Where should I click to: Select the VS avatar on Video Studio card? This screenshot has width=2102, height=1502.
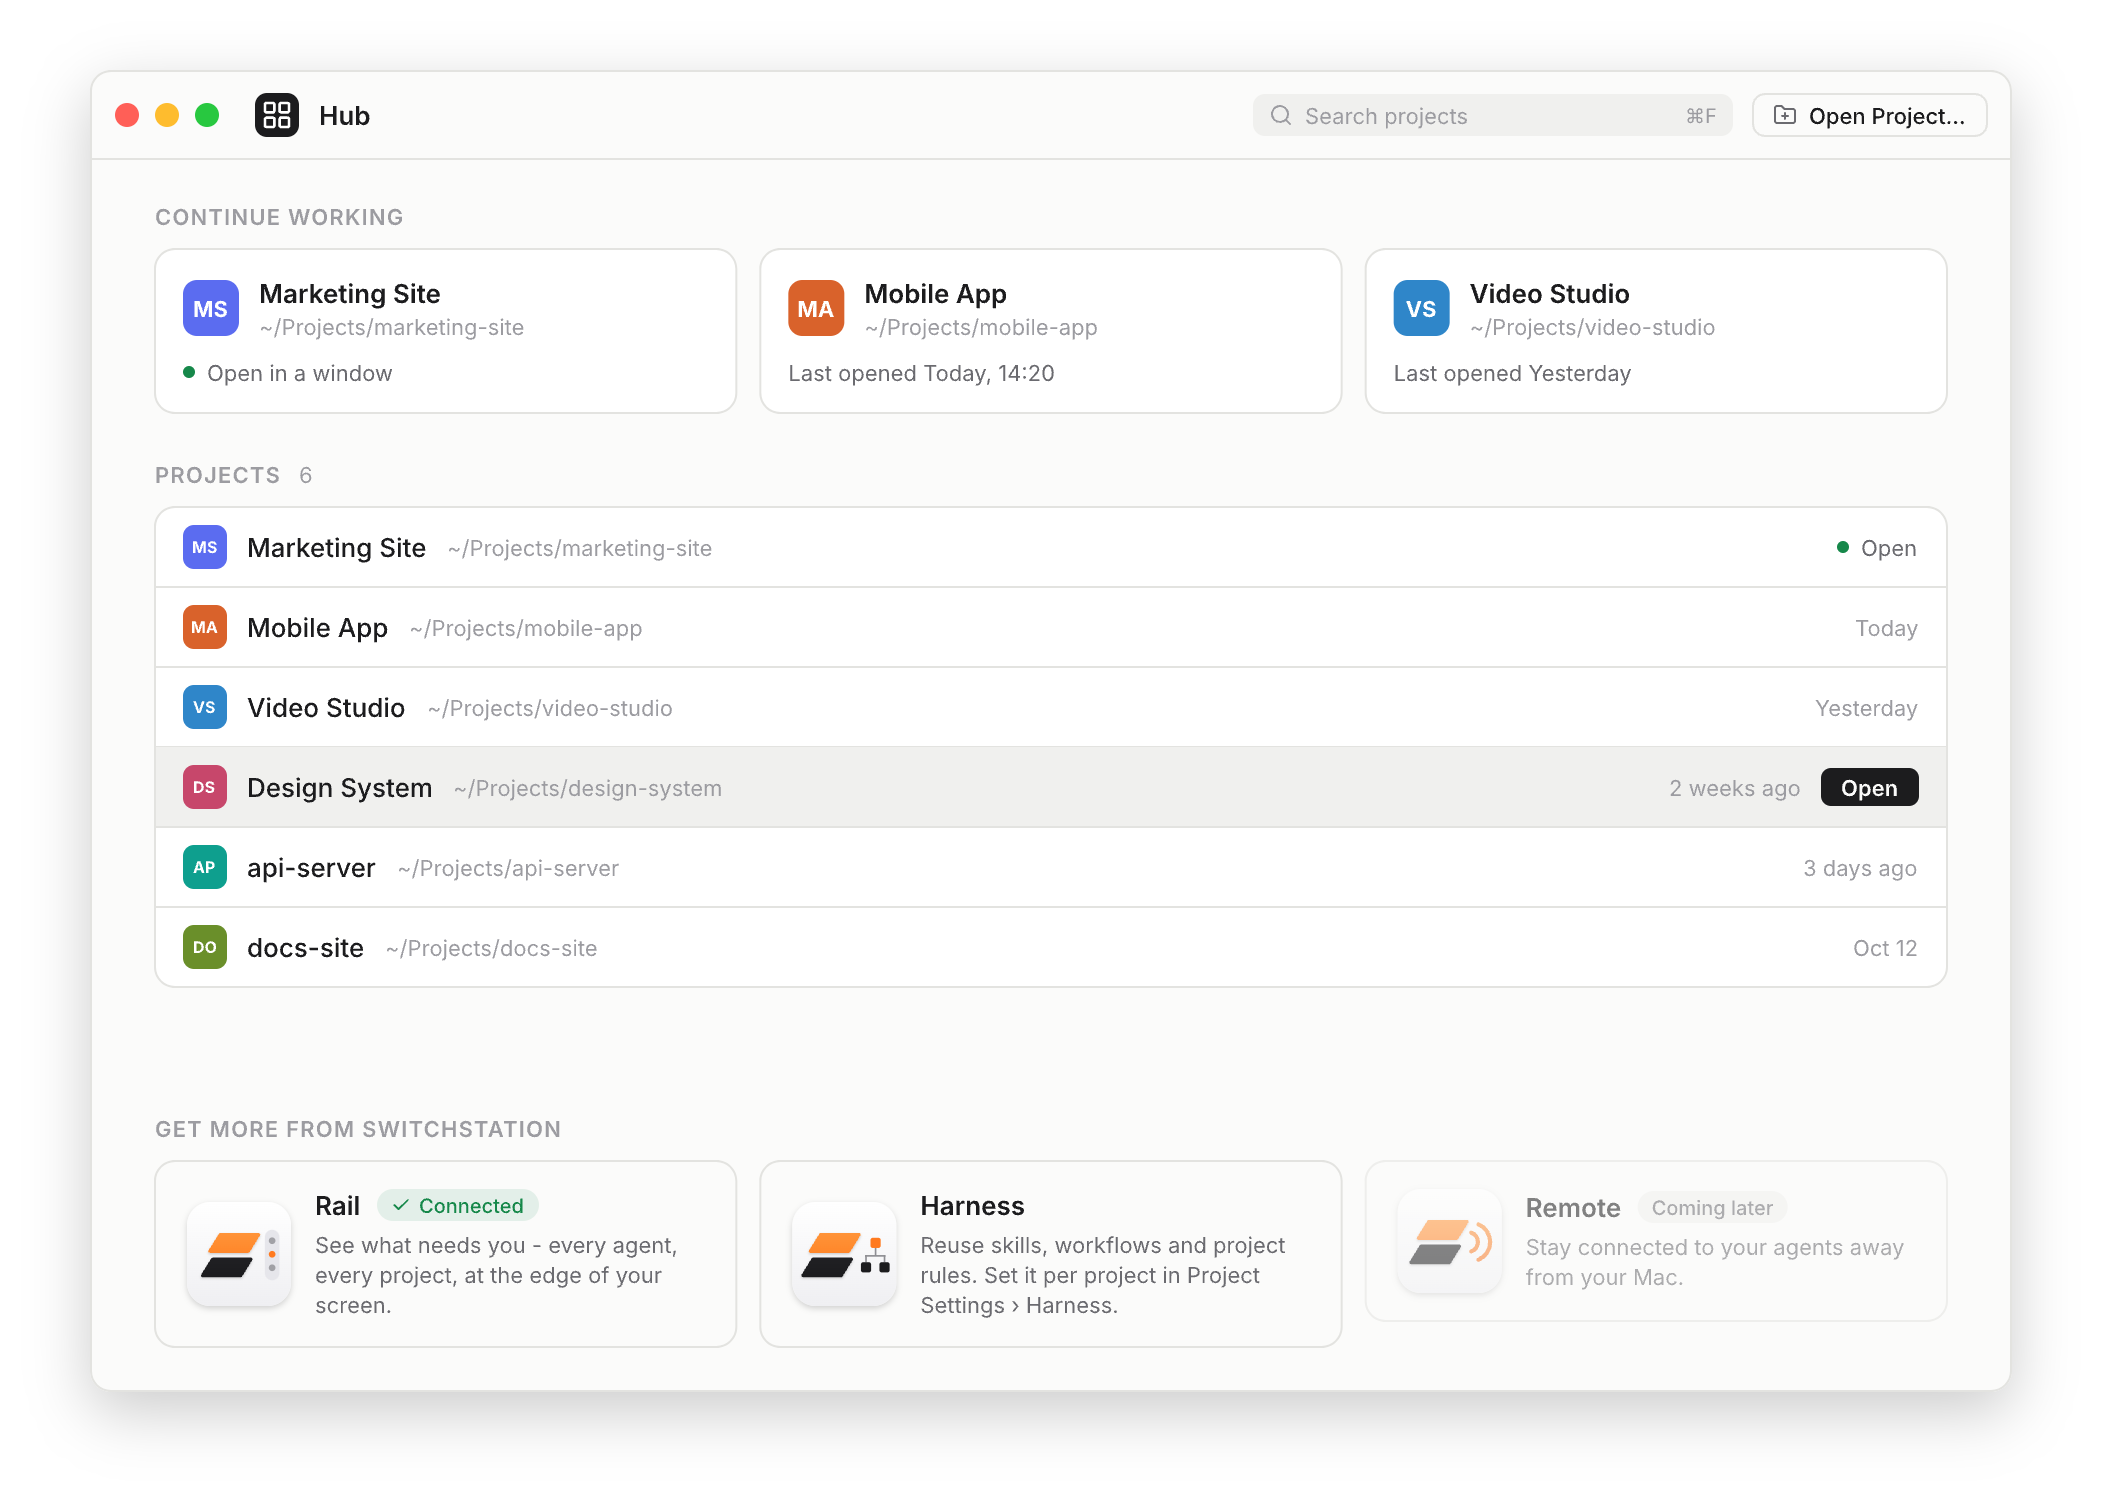coord(1421,308)
